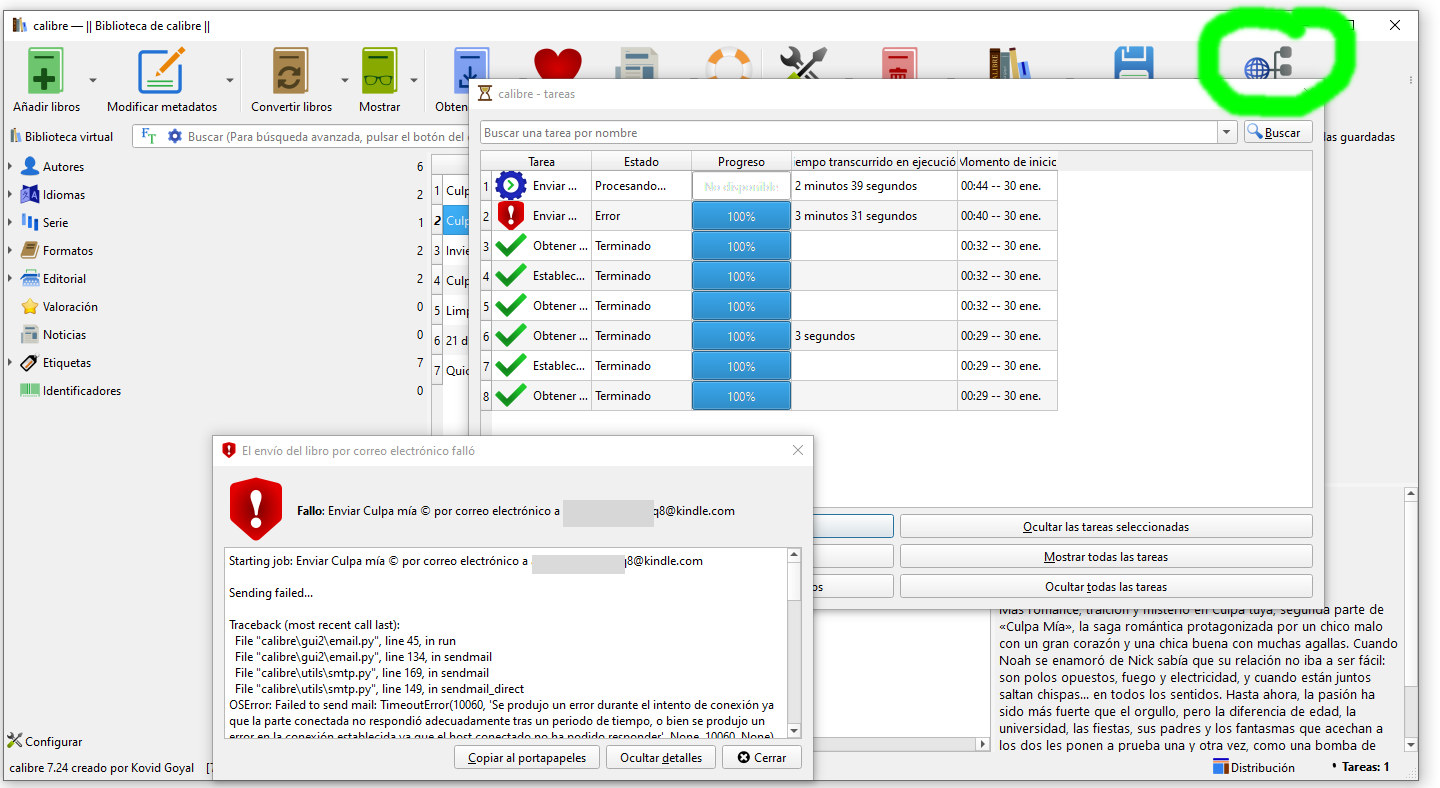Click the full-text search FT icon
This screenshot has width=1440, height=788.
149,136
